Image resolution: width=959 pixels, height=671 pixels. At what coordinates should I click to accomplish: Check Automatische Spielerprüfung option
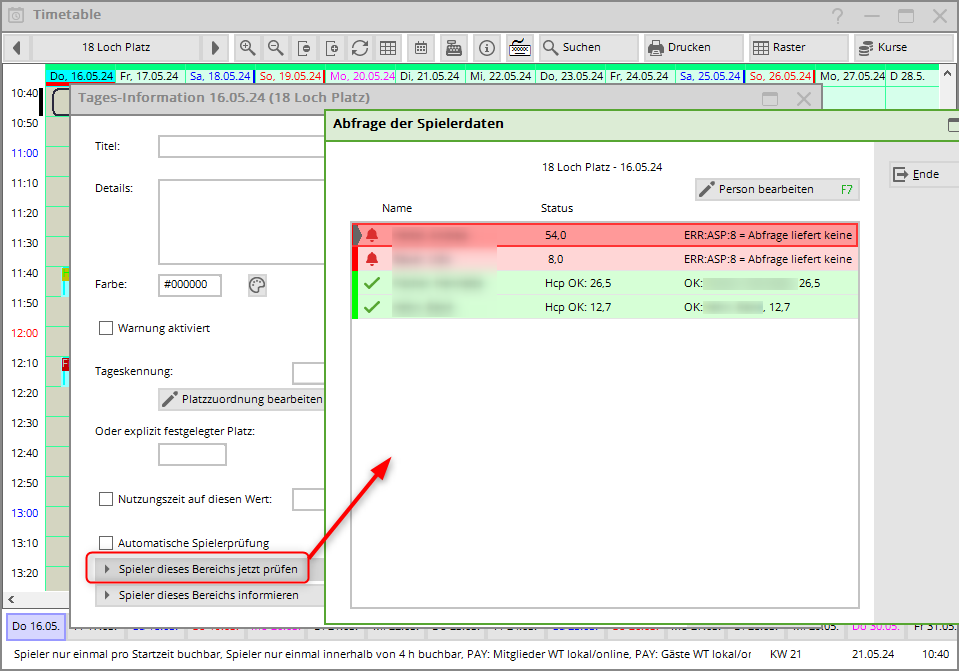pyautogui.click(x=106, y=543)
